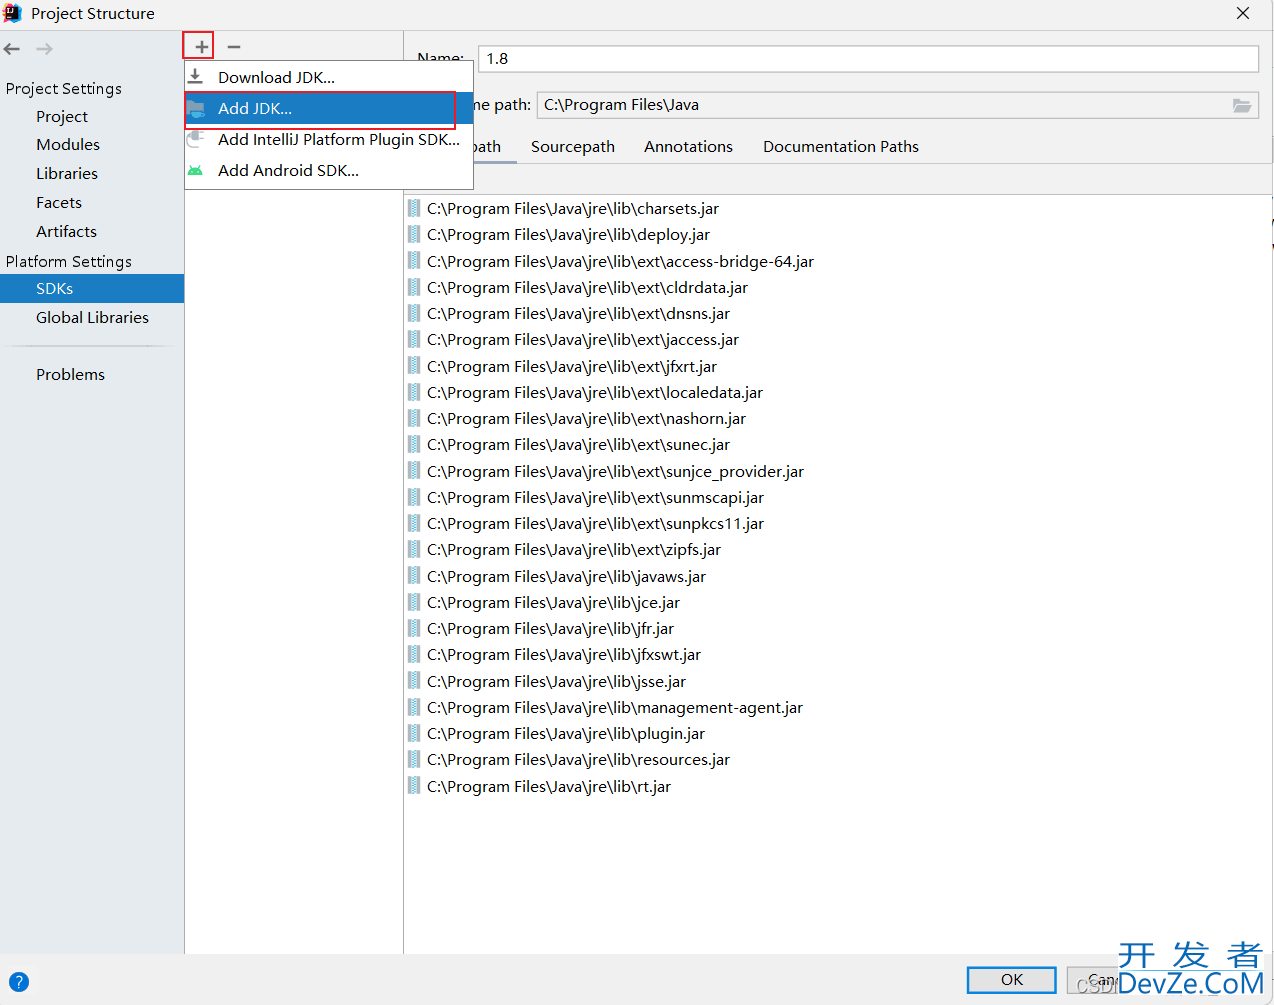Select the resources.jar entry
Screen dimensions: 1274x1005
(578, 759)
